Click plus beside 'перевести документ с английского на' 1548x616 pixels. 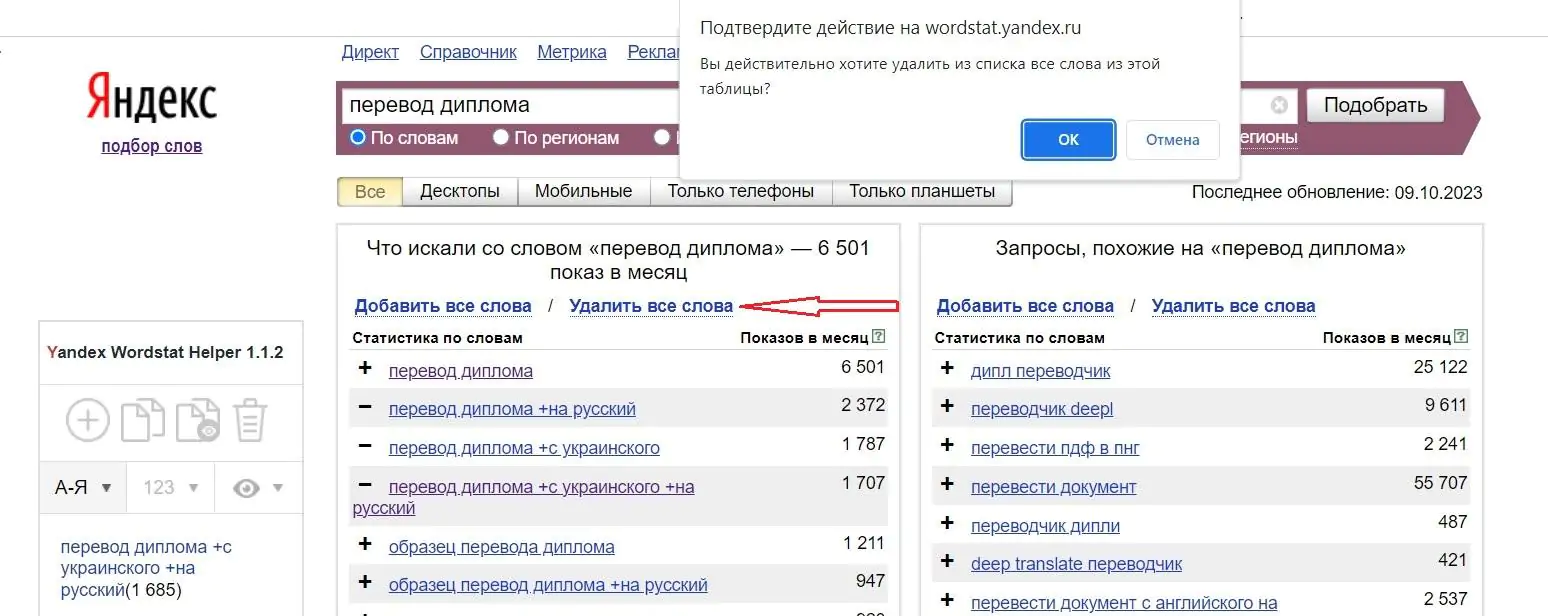pos(947,601)
